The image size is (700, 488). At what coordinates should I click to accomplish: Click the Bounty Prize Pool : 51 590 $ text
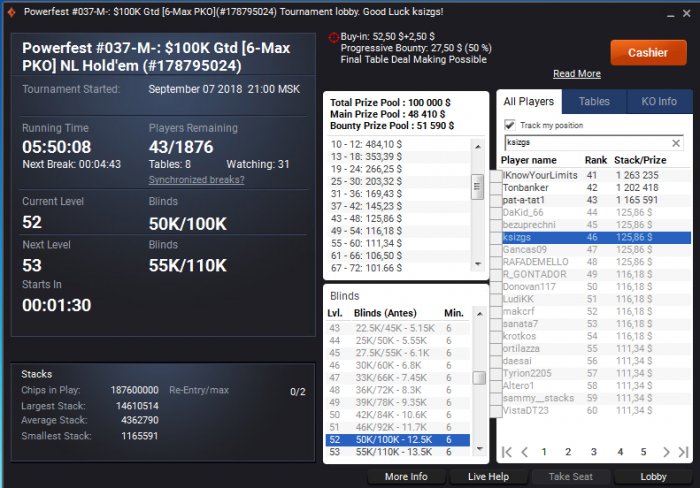[392, 126]
